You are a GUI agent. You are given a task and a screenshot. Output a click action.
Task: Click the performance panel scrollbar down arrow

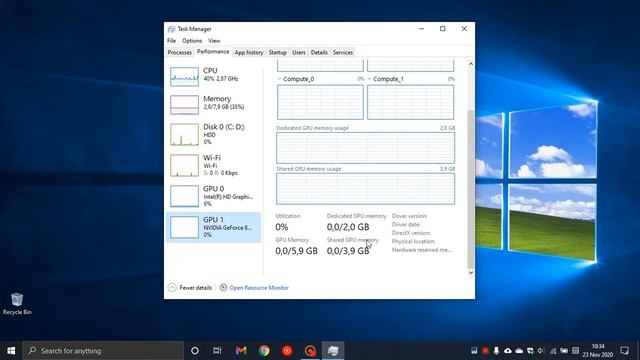(471, 273)
